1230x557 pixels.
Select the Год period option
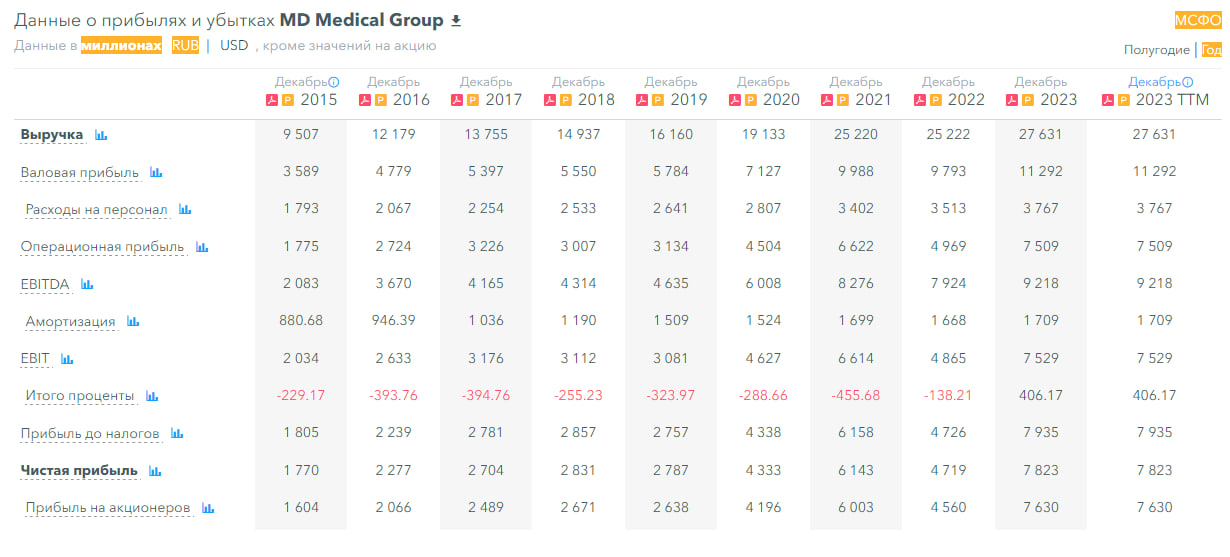point(1210,50)
